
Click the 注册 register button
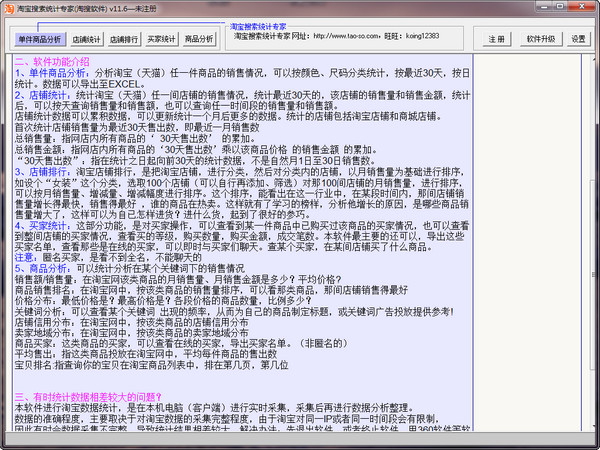pos(496,39)
